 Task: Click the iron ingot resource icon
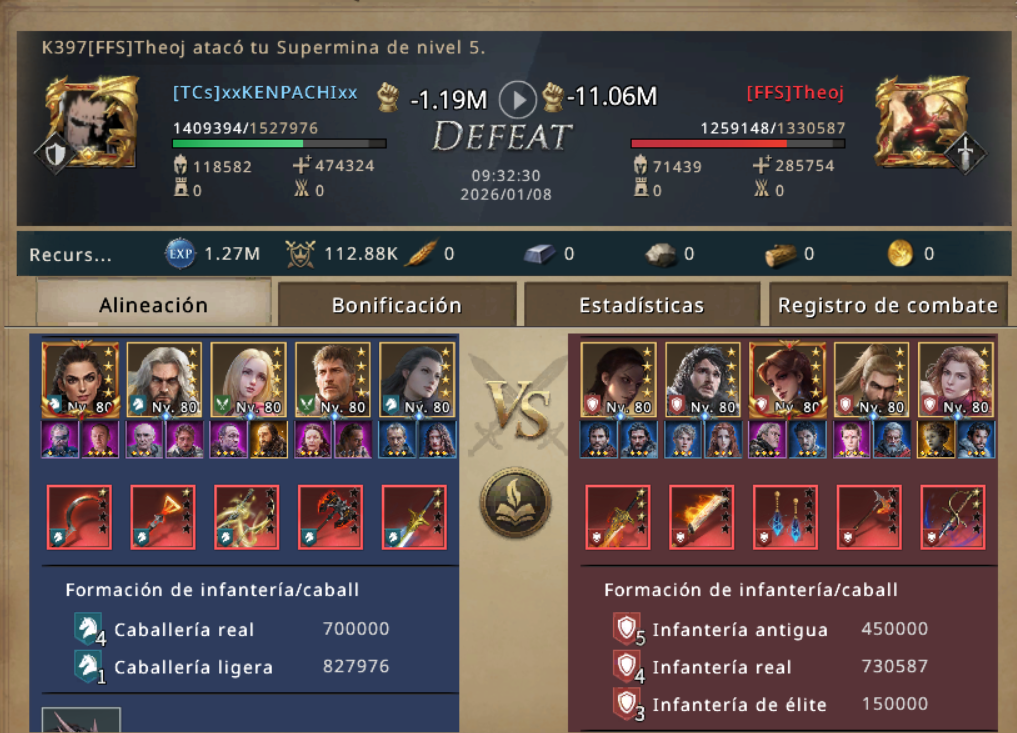(x=540, y=254)
